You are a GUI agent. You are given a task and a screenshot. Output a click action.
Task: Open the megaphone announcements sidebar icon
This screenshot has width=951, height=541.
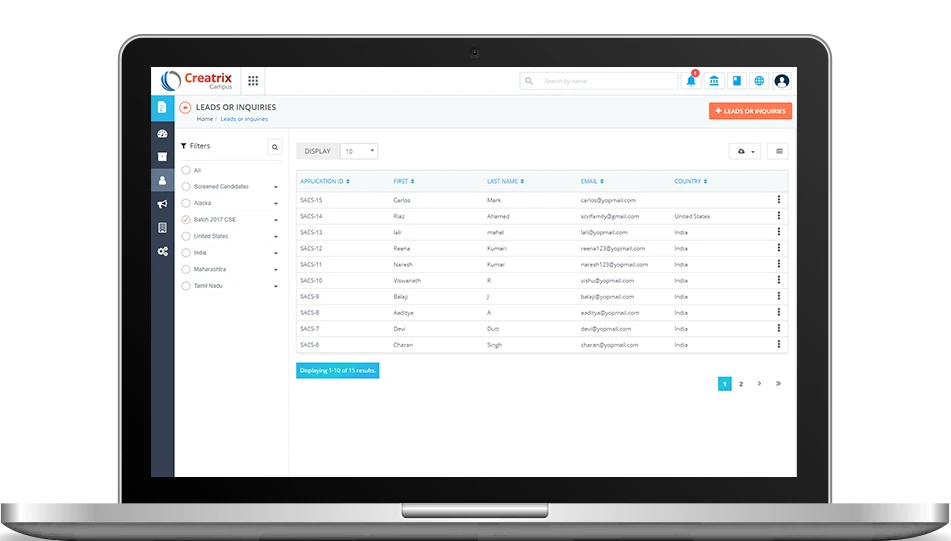tap(162, 204)
